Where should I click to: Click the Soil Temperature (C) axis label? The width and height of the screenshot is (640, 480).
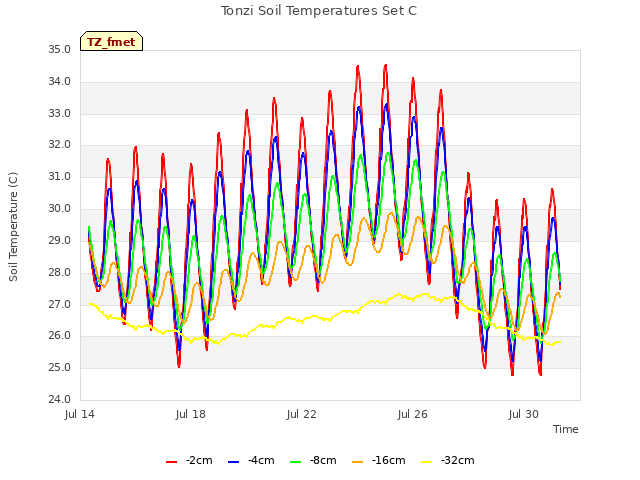13,227
